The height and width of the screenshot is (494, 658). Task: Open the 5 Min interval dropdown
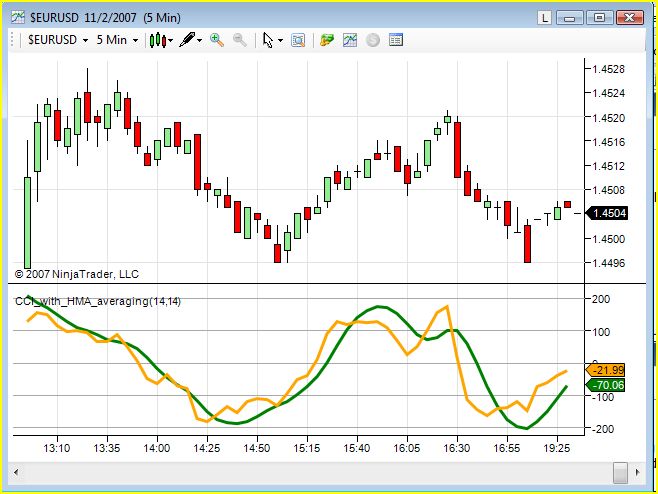coord(117,40)
